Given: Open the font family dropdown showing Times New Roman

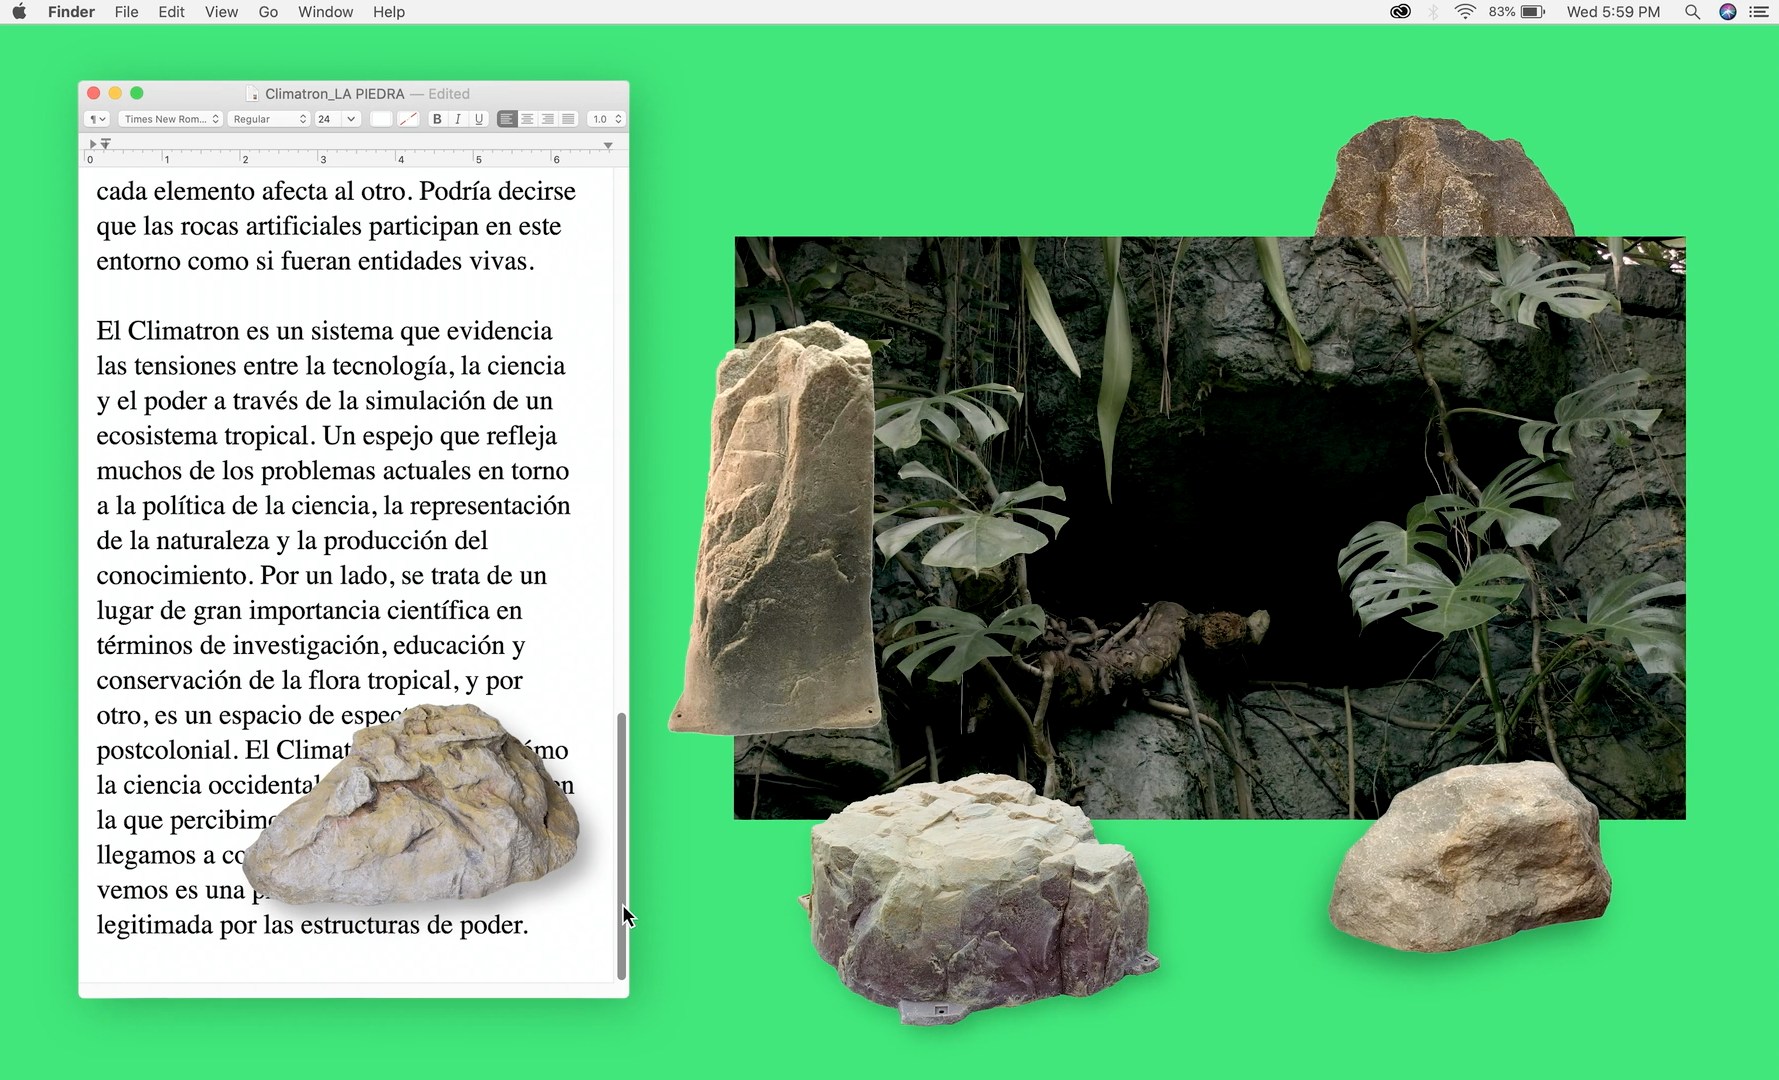Looking at the screenshot, I should pos(169,119).
